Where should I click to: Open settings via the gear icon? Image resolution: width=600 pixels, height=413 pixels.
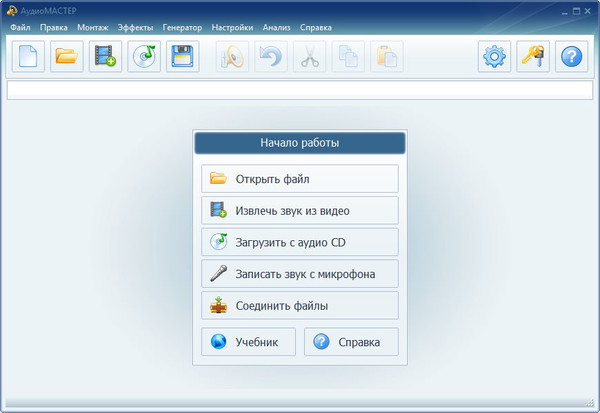[x=494, y=57]
